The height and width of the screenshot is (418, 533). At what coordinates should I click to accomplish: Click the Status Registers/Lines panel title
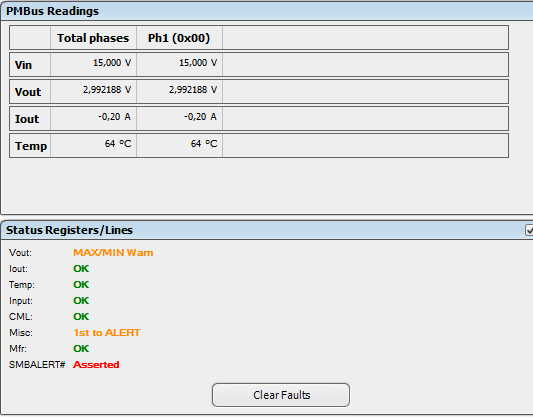69,230
